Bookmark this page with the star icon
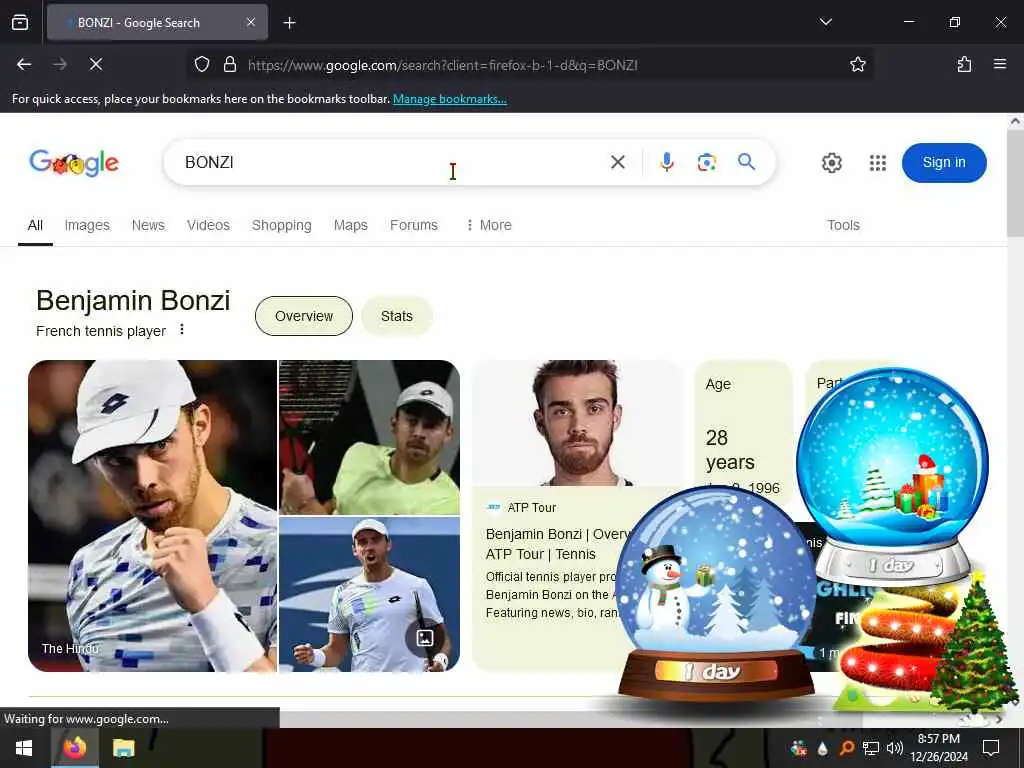This screenshot has width=1024, height=768. pos(857,64)
